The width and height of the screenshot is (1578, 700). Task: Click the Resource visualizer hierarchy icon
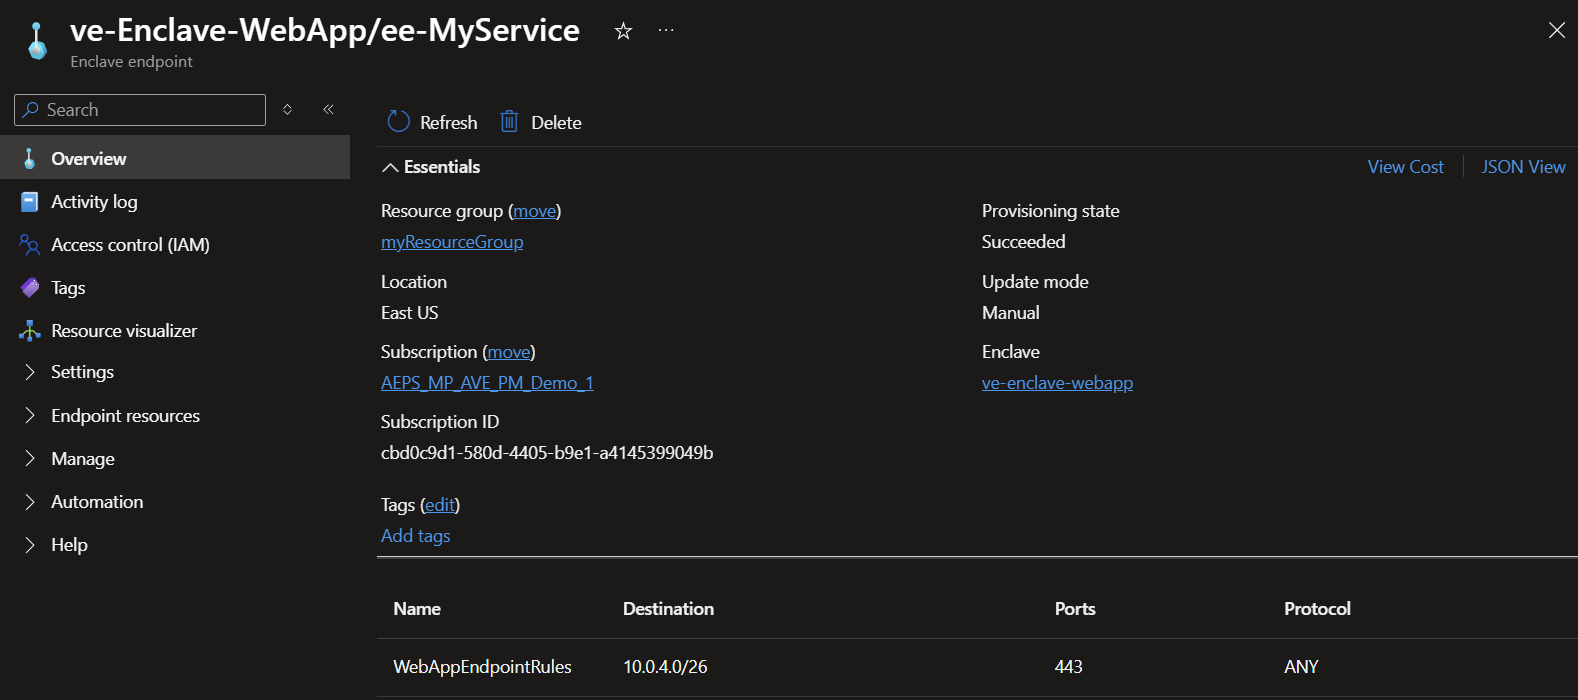point(30,331)
